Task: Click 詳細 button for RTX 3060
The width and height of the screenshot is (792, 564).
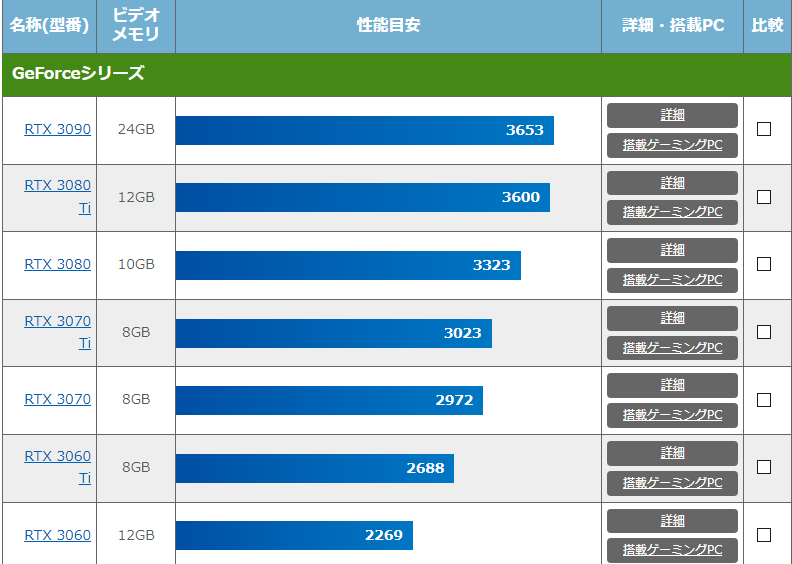Action: (672, 521)
